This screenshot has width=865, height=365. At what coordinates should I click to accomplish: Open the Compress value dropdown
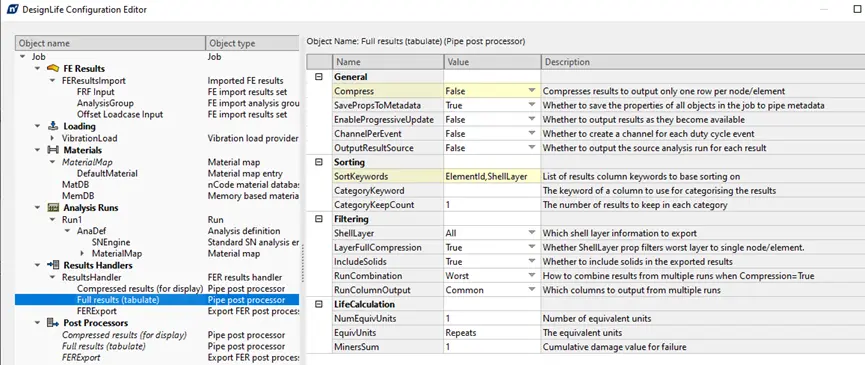(x=532, y=91)
